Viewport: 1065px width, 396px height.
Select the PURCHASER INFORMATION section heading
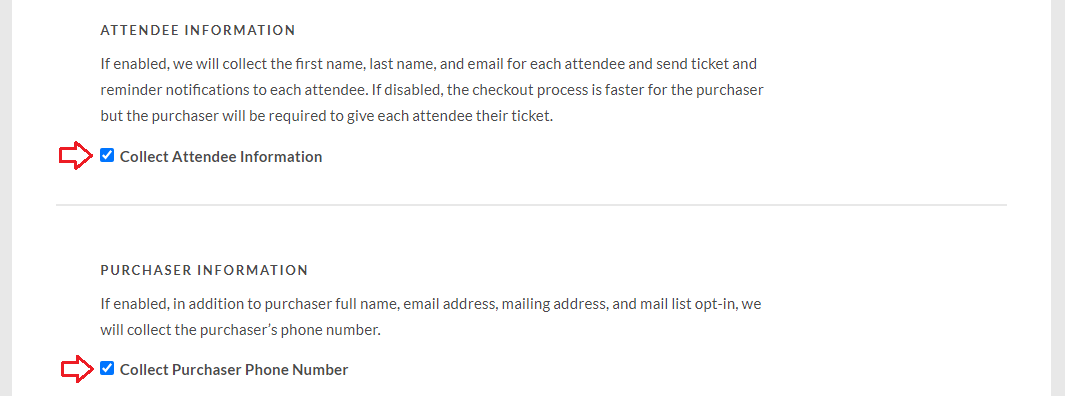(x=204, y=270)
